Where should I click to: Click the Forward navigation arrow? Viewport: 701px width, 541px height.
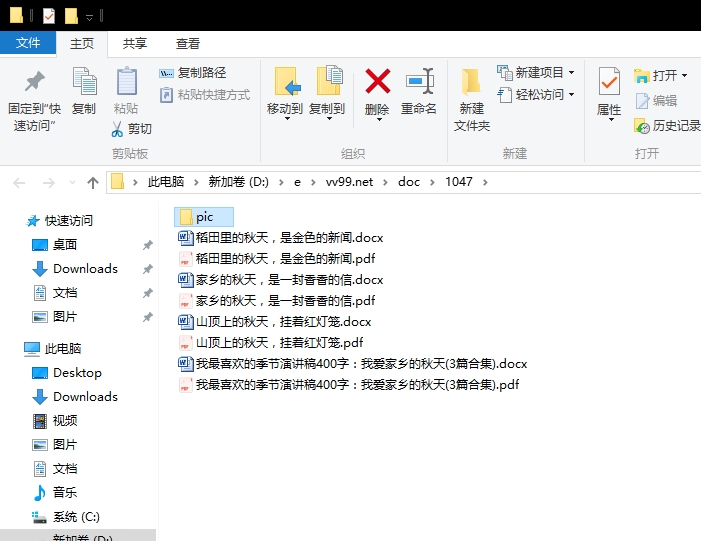(48, 183)
